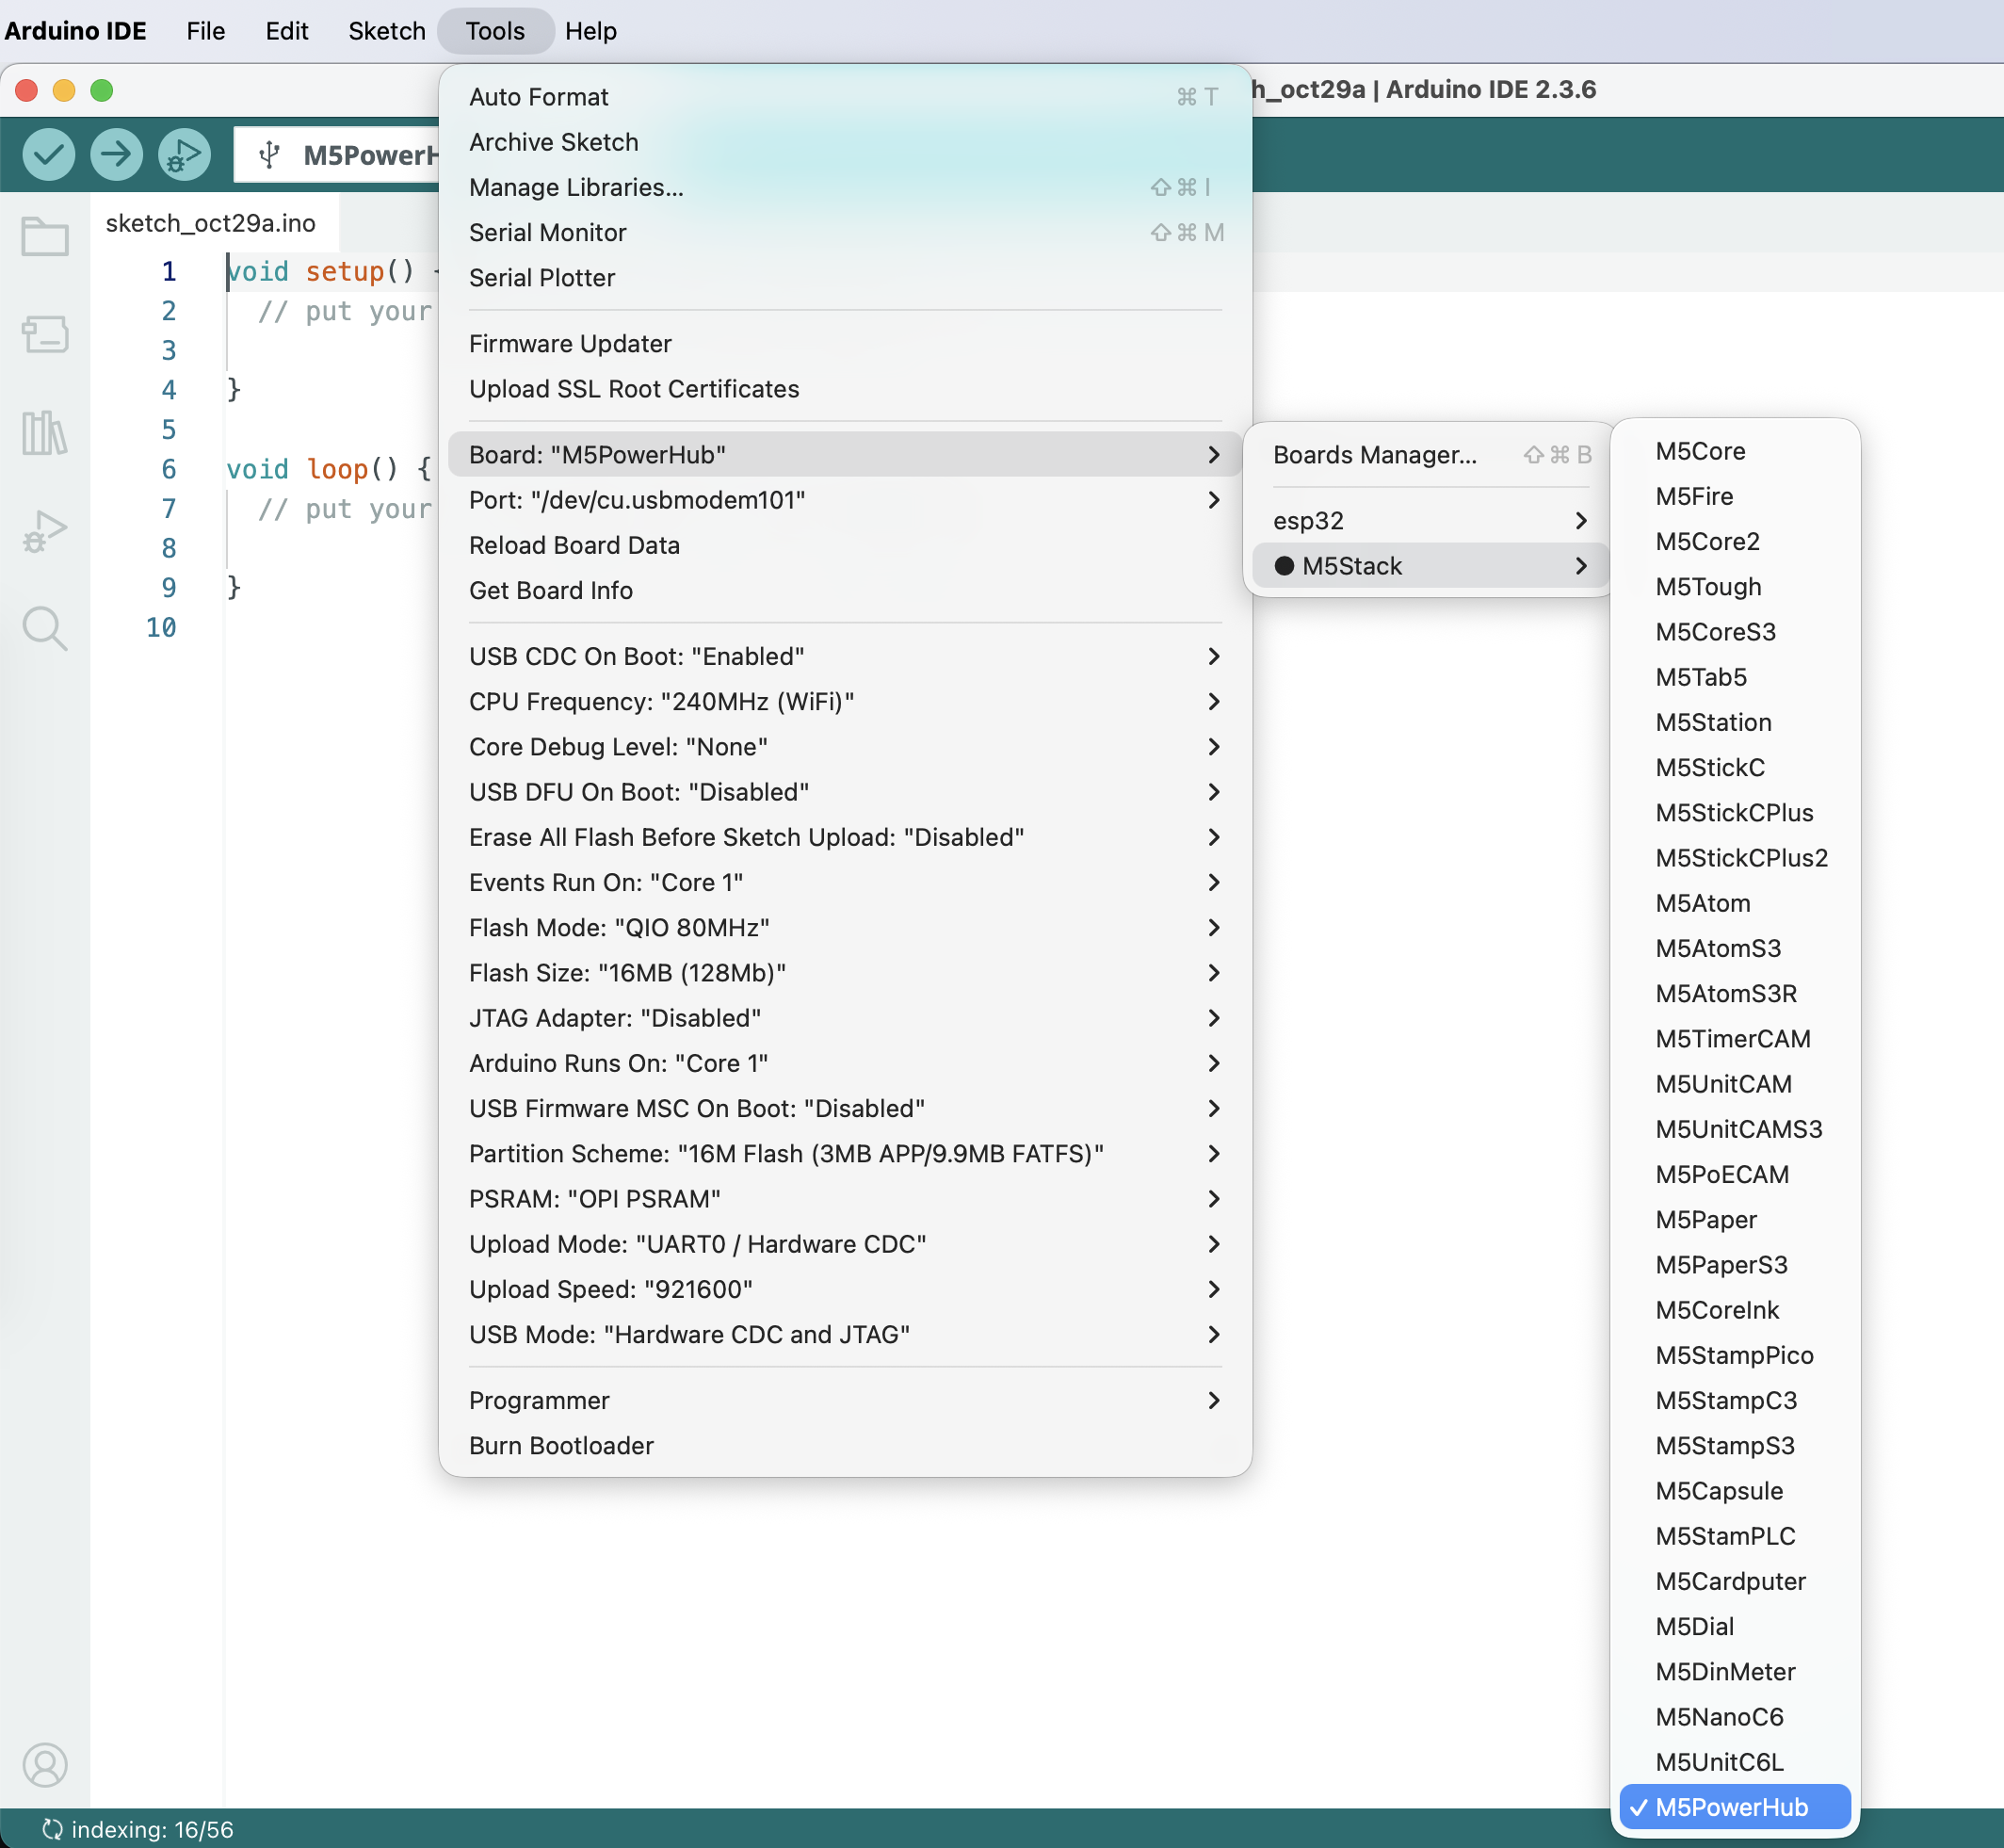This screenshot has height=1848, width=2004.
Task: Click the Upload arrow toolbar button
Action: (x=116, y=155)
